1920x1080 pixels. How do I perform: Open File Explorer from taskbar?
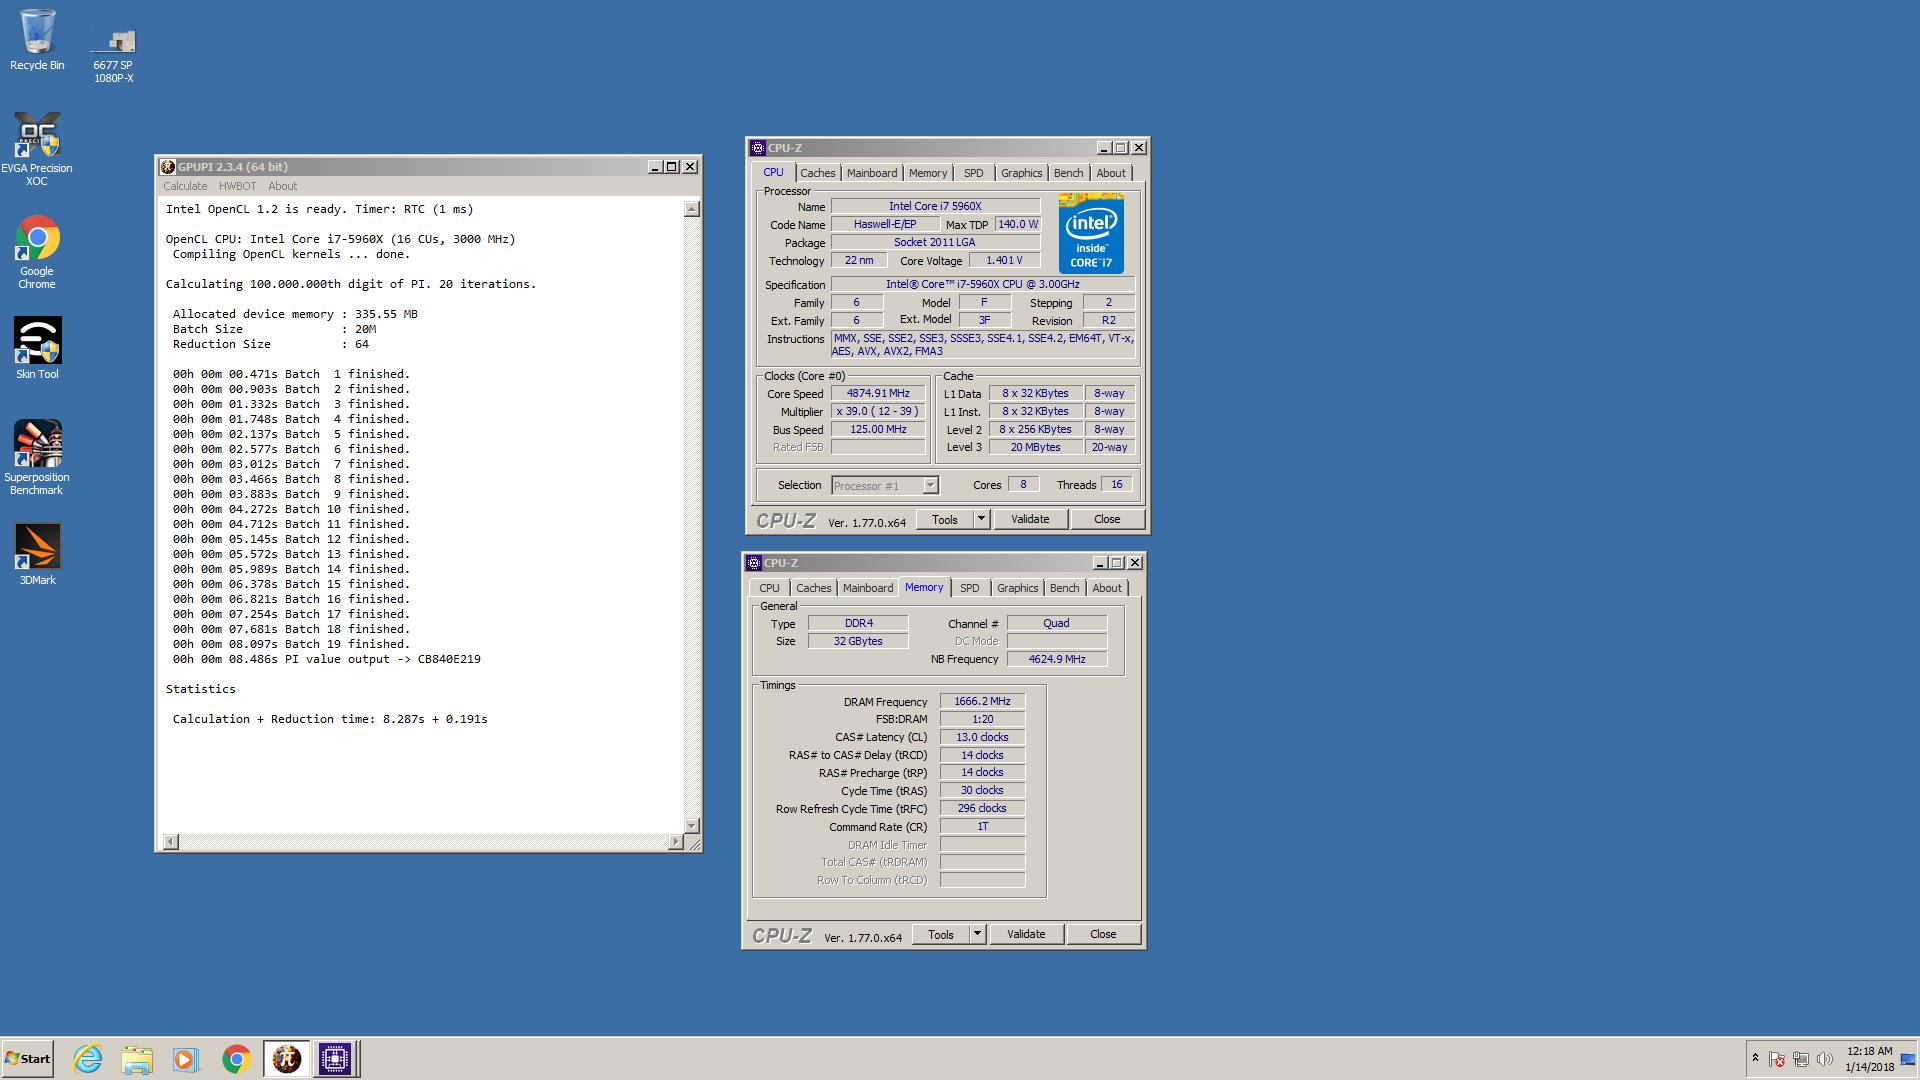(137, 1059)
